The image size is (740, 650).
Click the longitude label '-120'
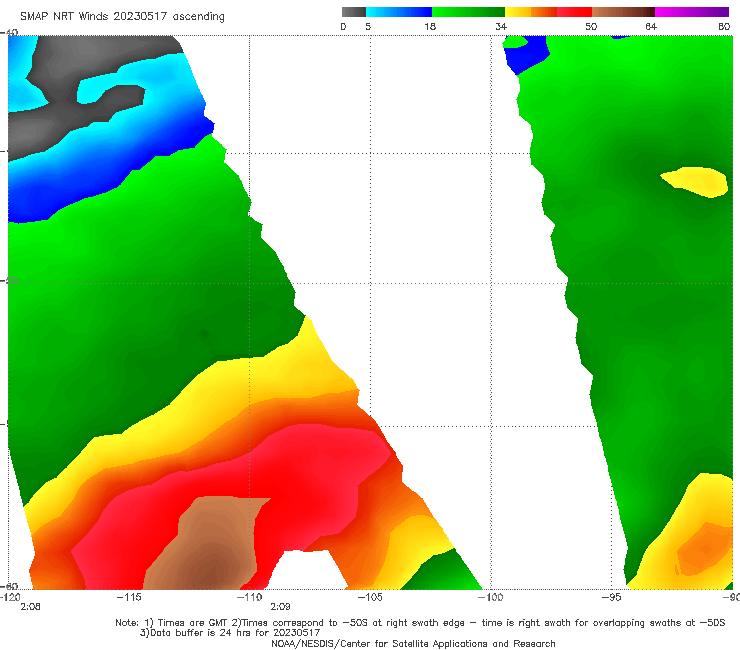[x=10, y=597]
